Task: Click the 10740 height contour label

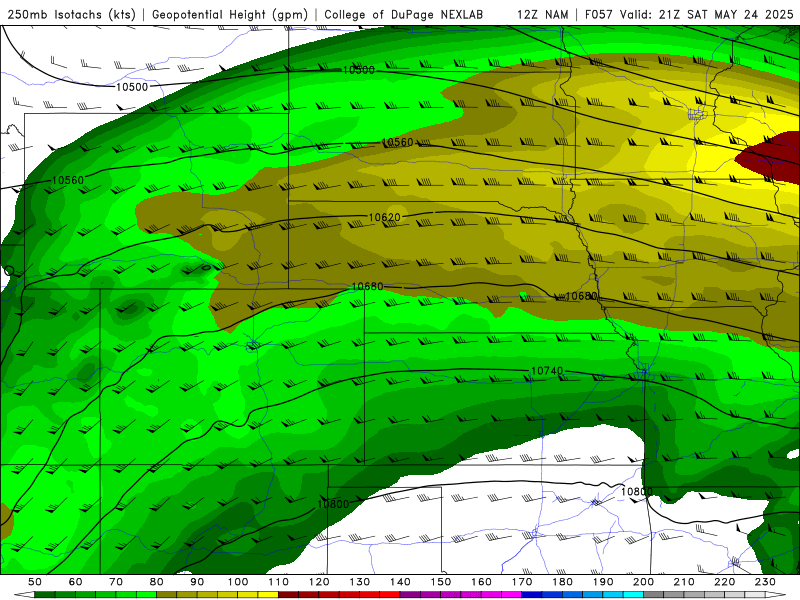Action: tap(547, 371)
